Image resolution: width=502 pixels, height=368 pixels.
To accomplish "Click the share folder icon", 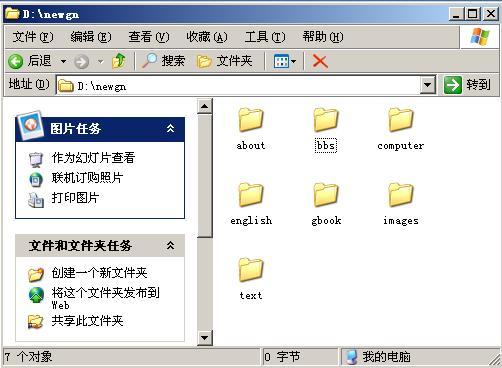I will (x=36, y=322).
